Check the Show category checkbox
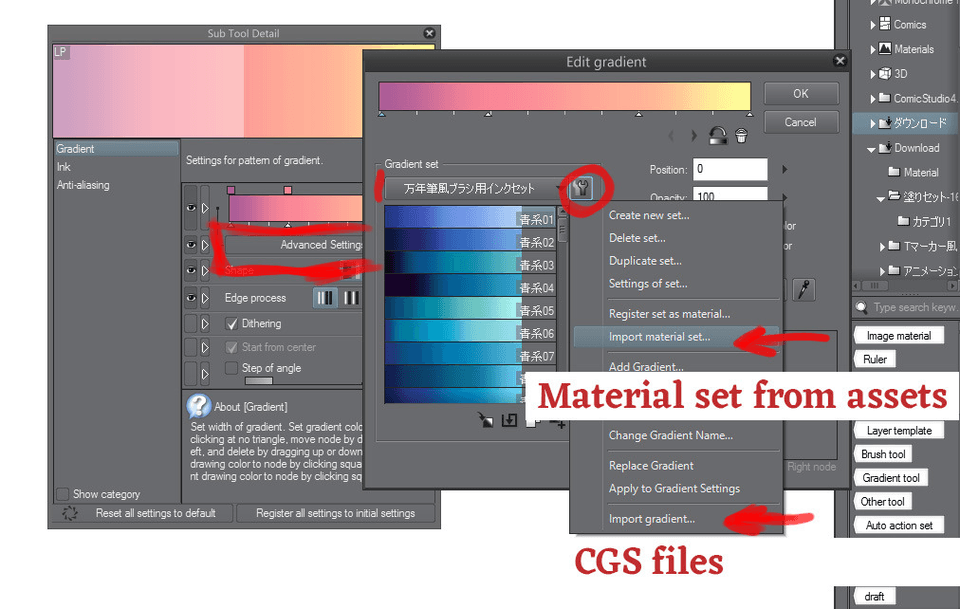Image resolution: width=960 pixels, height=609 pixels. click(62, 494)
